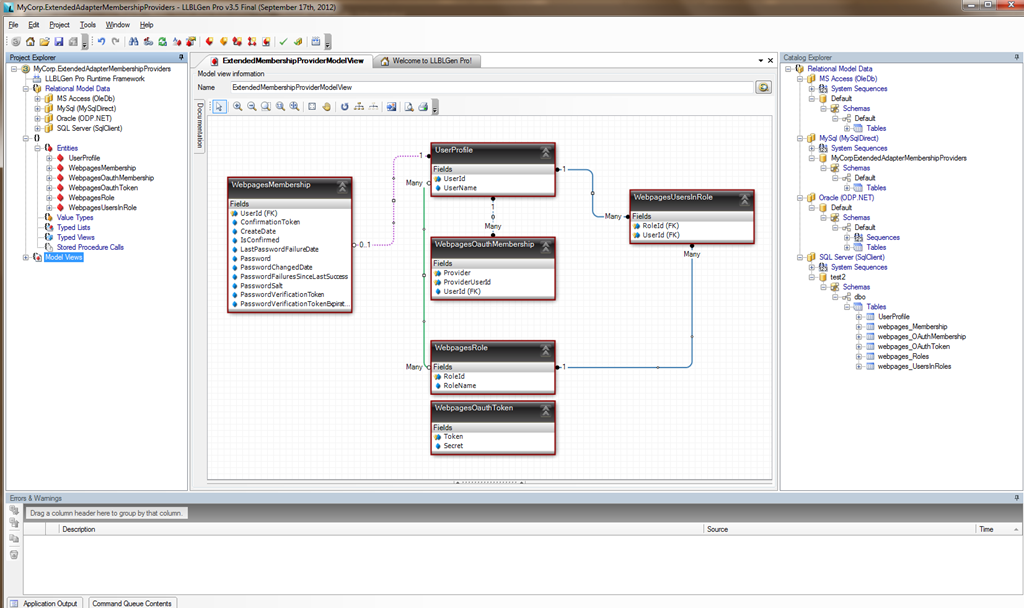Screen dimensions: 1024x608
Task: Click the model view Name input field
Action: pyautogui.click(x=490, y=88)
